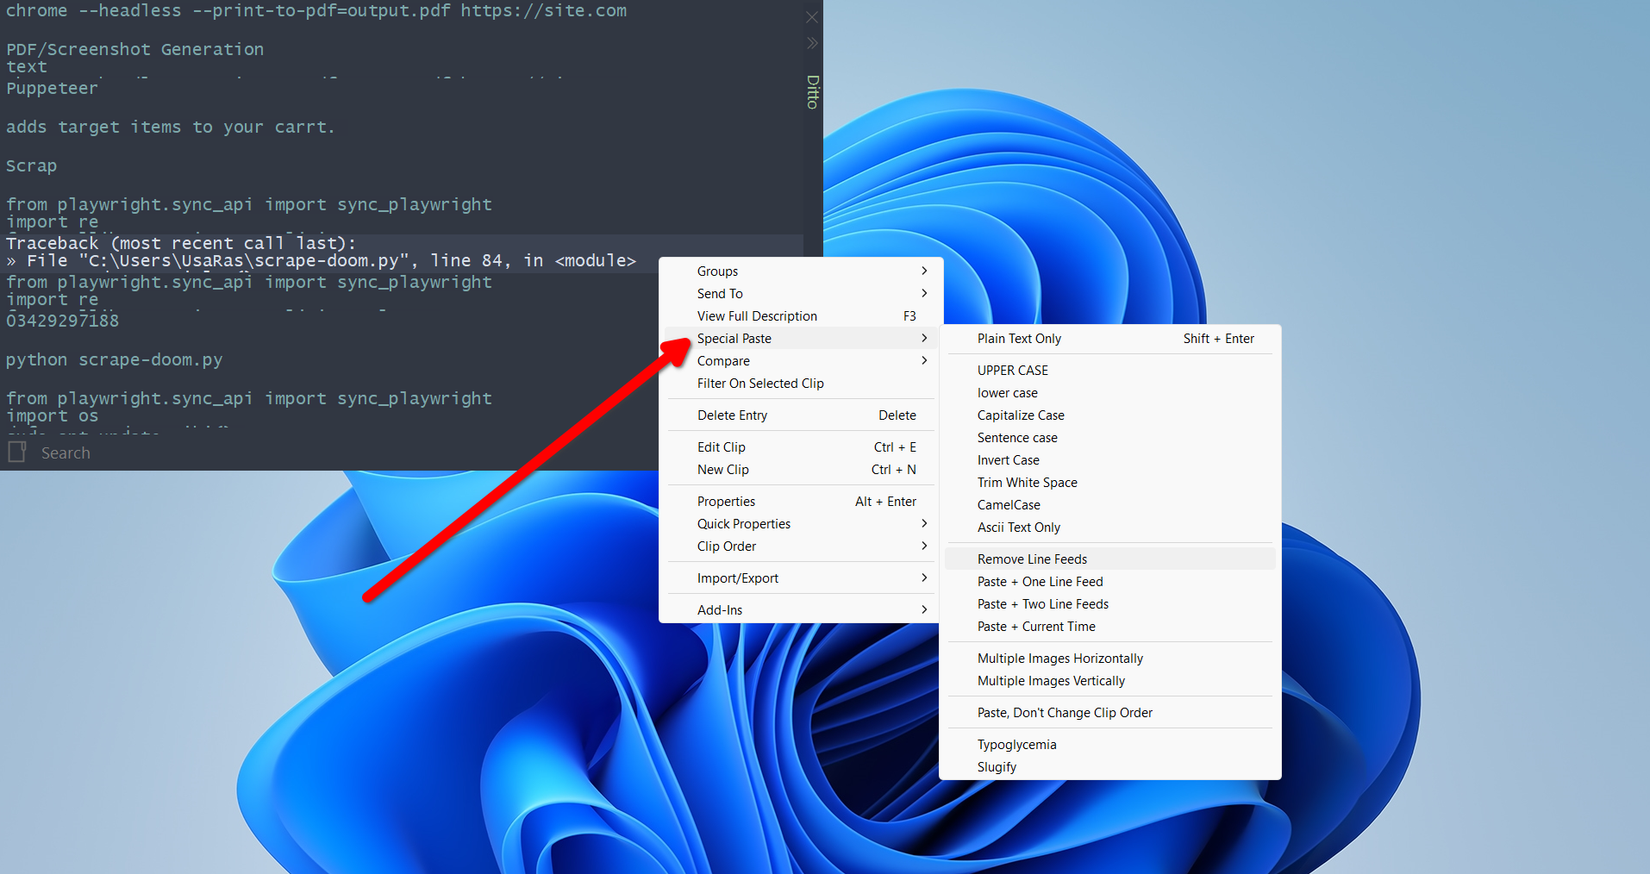Click the close X icon in Ditto
Image resolution: width=1650 pixels, height=874 pixels.
tap(812, 17)
